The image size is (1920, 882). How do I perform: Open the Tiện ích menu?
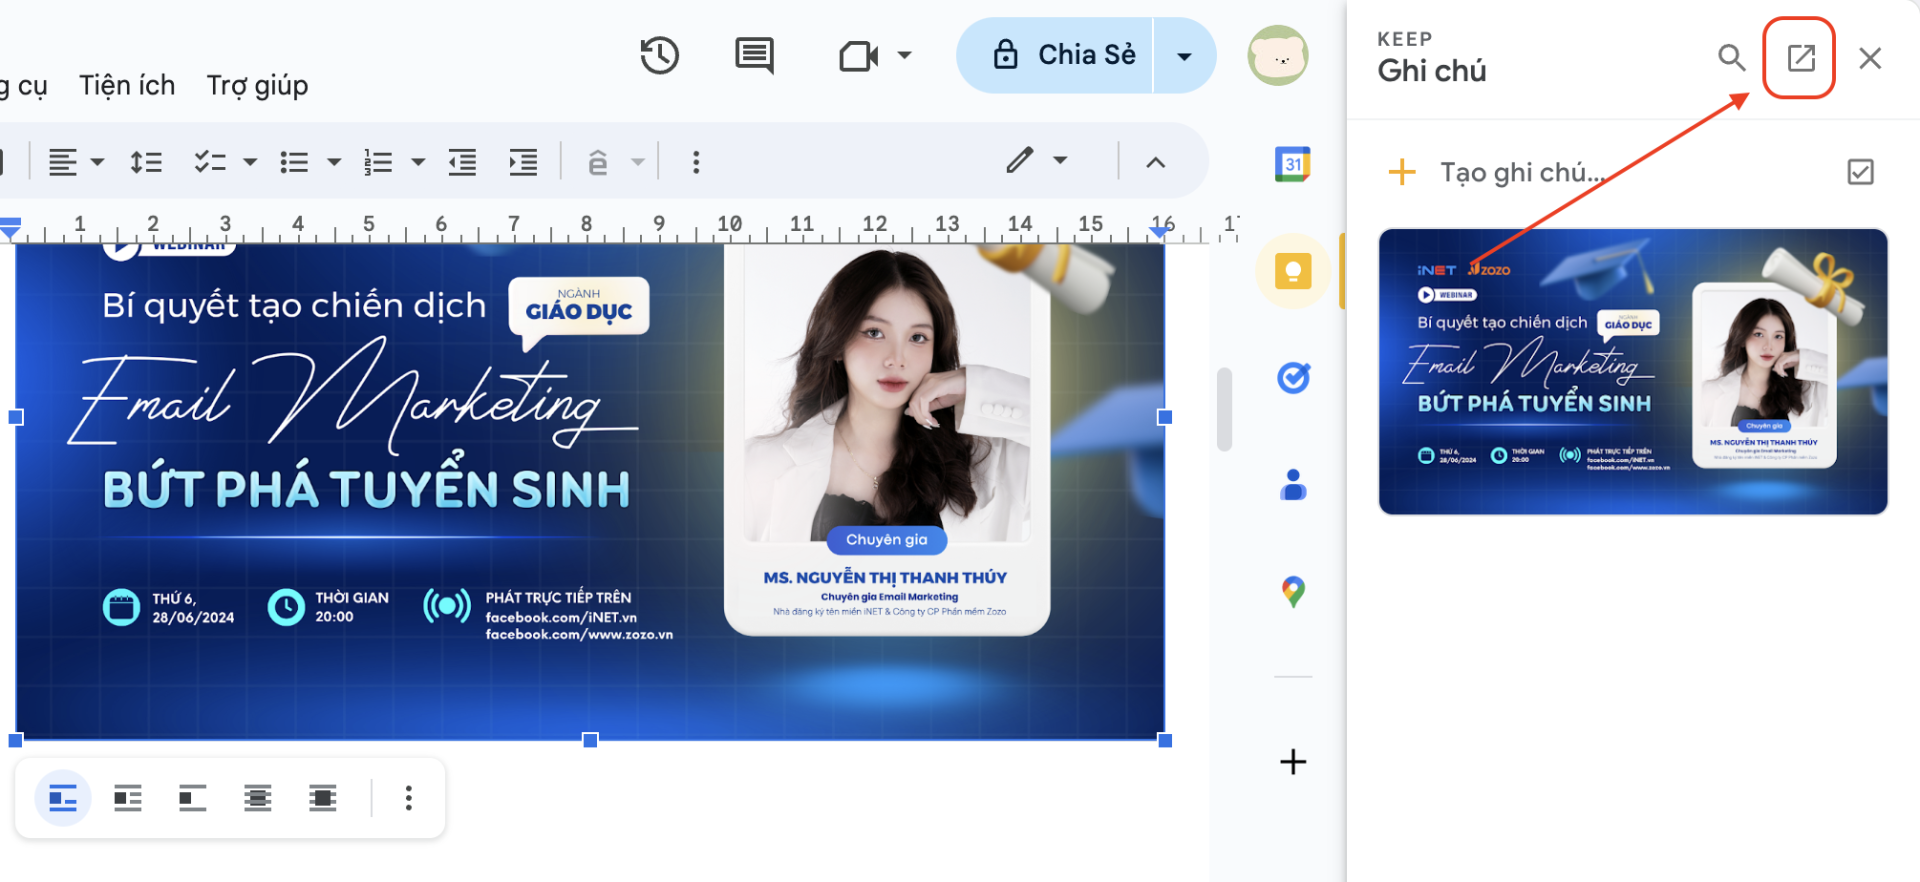127,86
